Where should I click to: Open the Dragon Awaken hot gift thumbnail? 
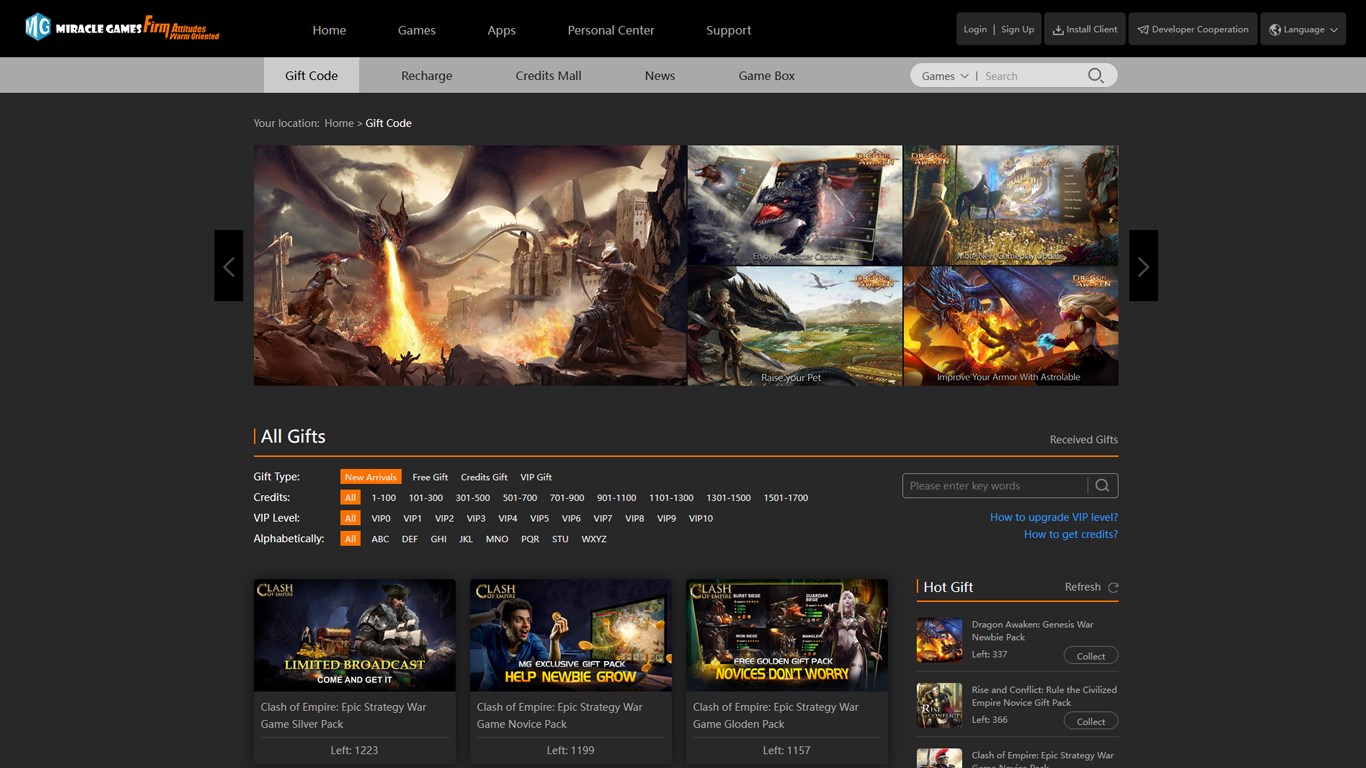[939, 640]
